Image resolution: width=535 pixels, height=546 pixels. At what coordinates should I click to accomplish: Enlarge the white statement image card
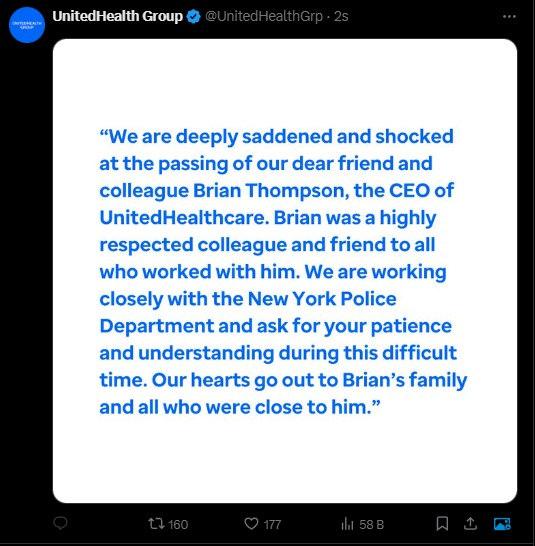pyautogui.click(x=285, y=271)
